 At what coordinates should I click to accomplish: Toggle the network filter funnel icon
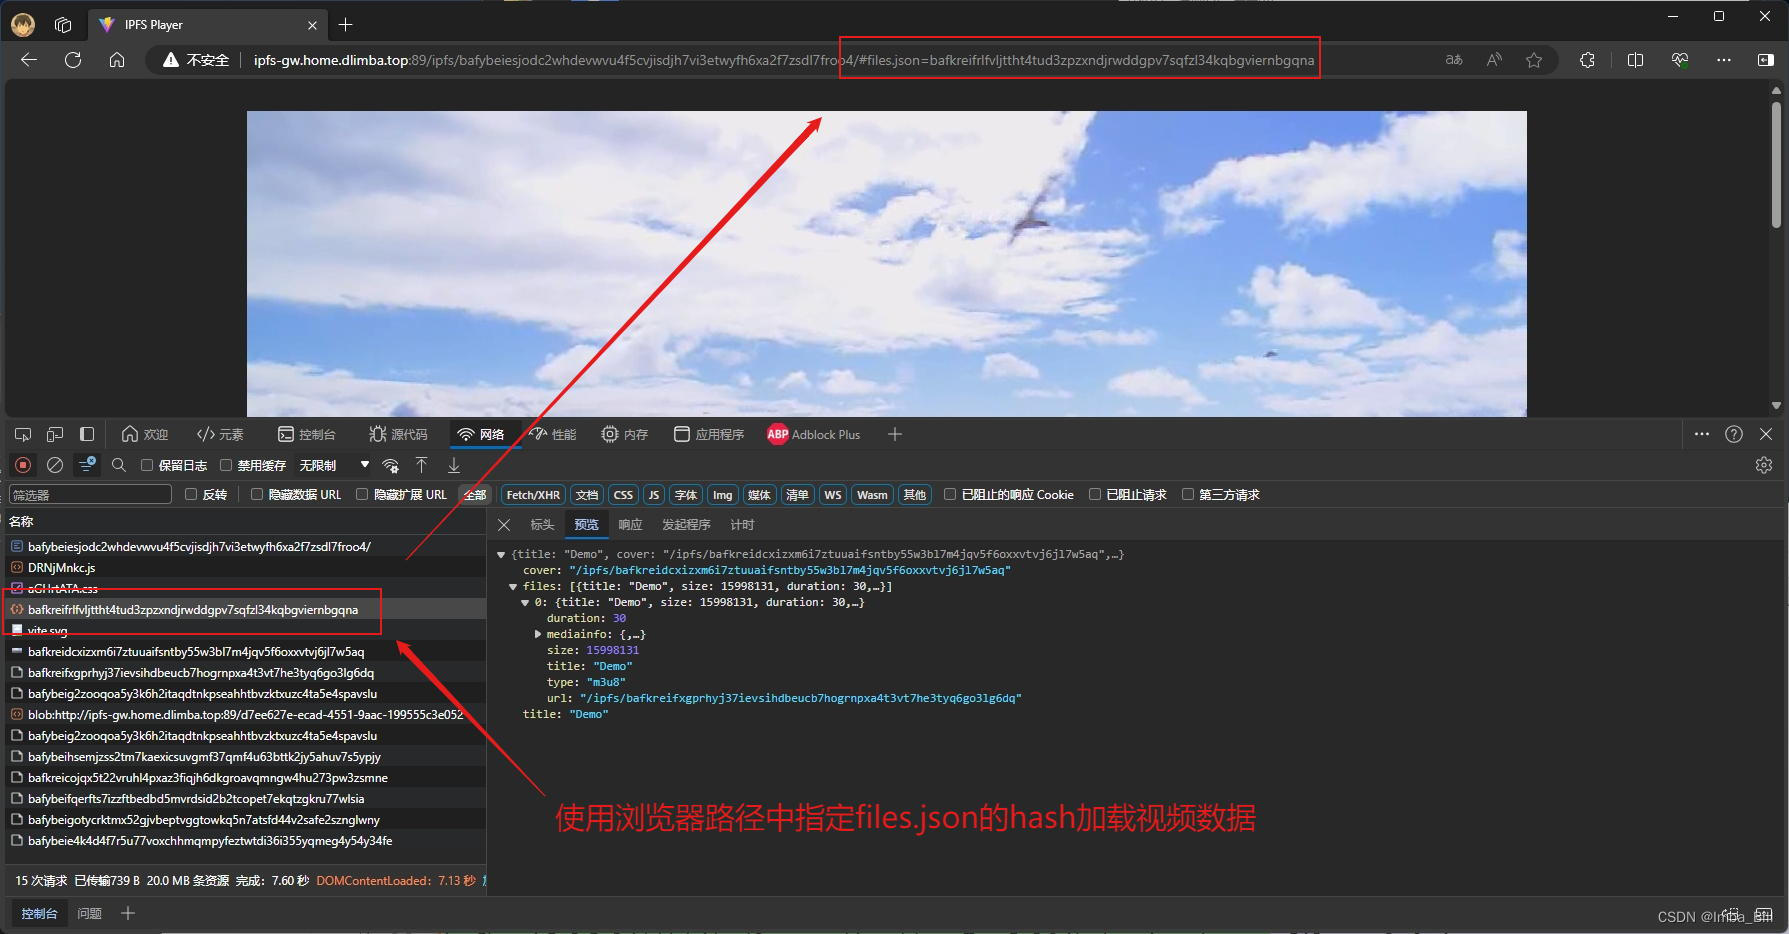point(87,465)
